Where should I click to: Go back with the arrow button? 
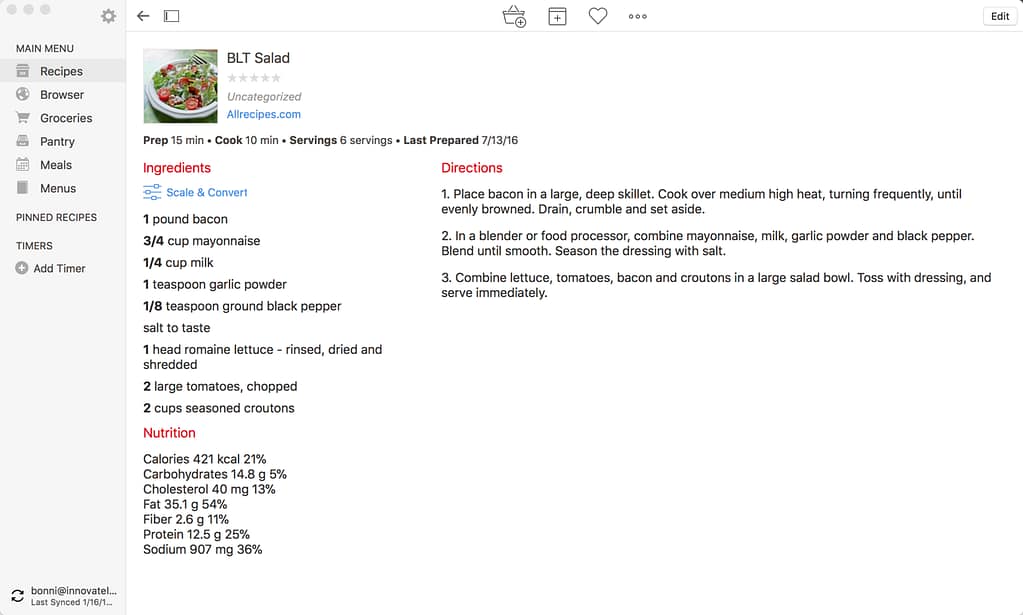pyautogui.click(x=143, y=16)
